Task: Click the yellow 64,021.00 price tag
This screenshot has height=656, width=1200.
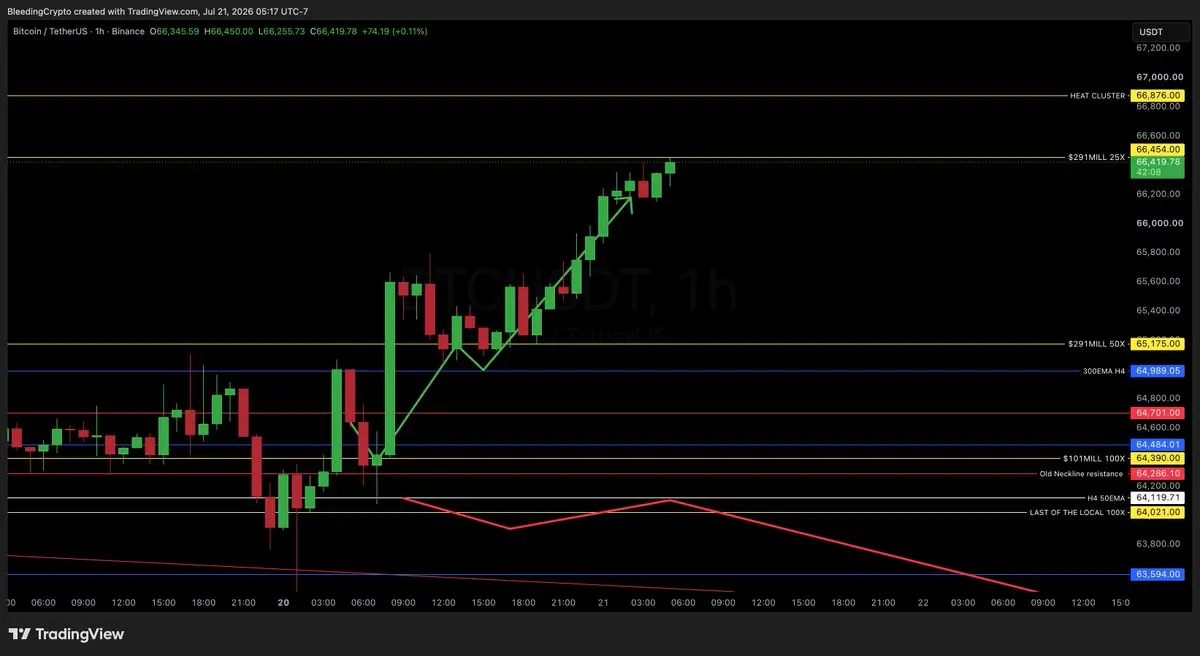Action: click(1159, 512)
